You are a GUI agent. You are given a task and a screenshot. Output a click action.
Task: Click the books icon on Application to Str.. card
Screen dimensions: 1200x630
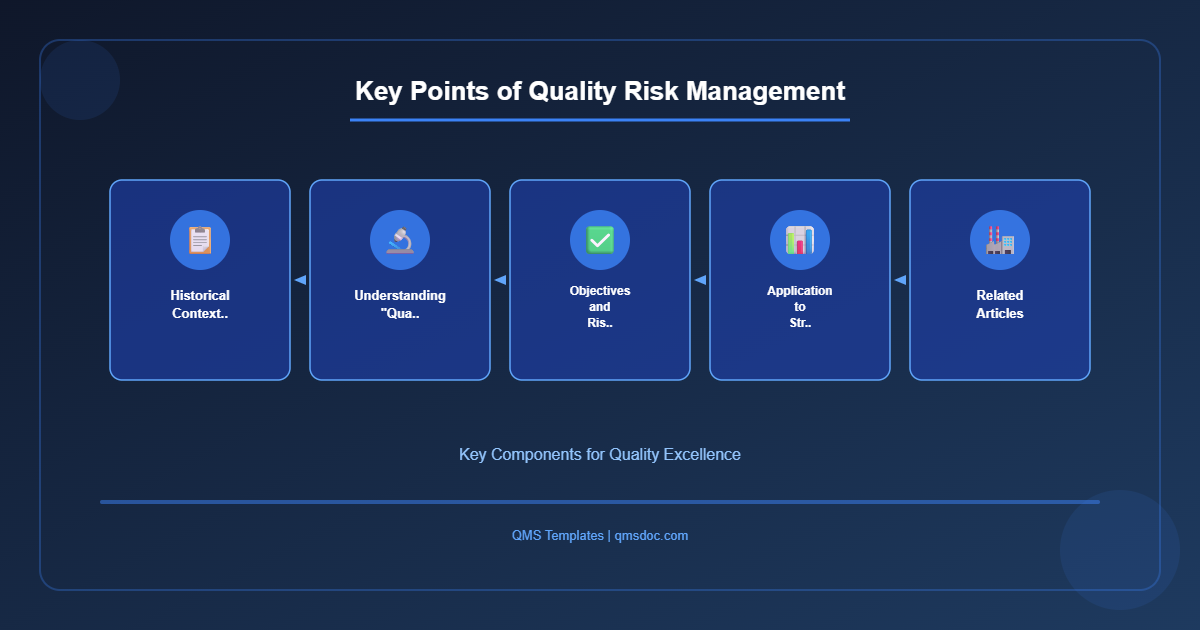pos(799,239)
